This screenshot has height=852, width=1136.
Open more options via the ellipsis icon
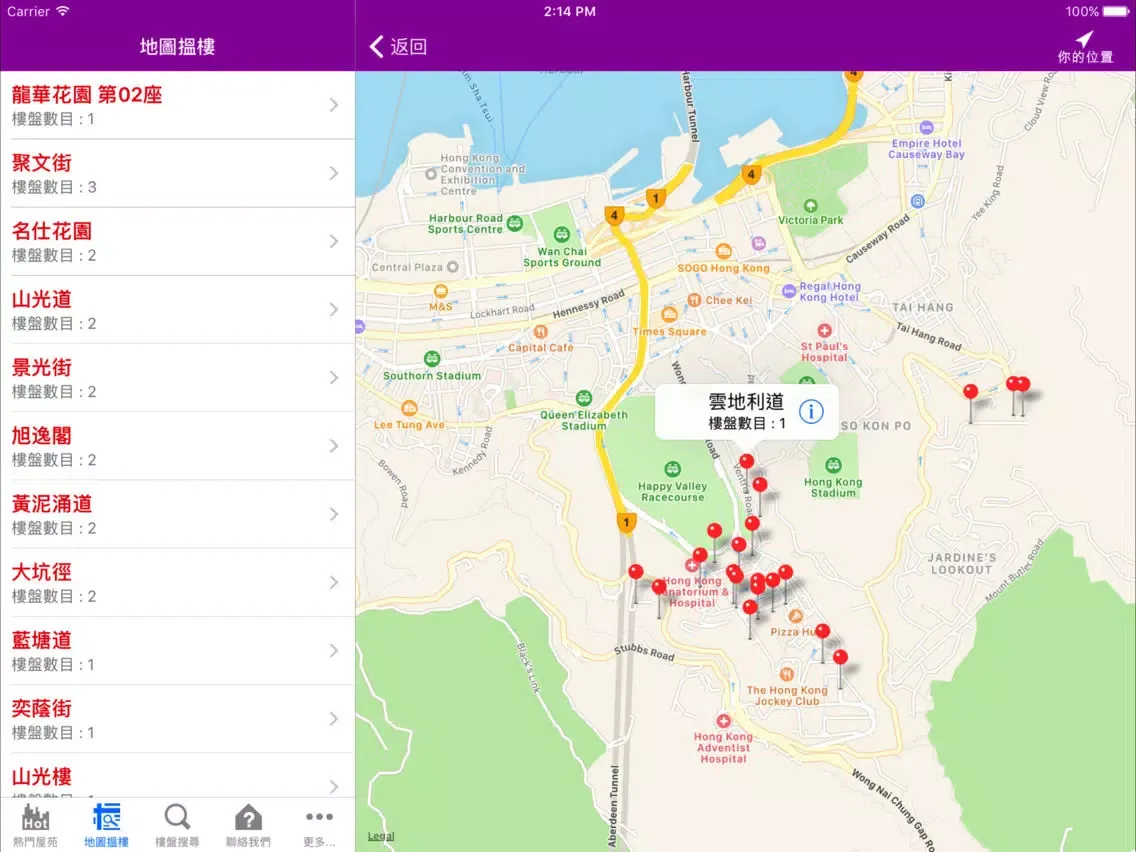coord(318,818)
